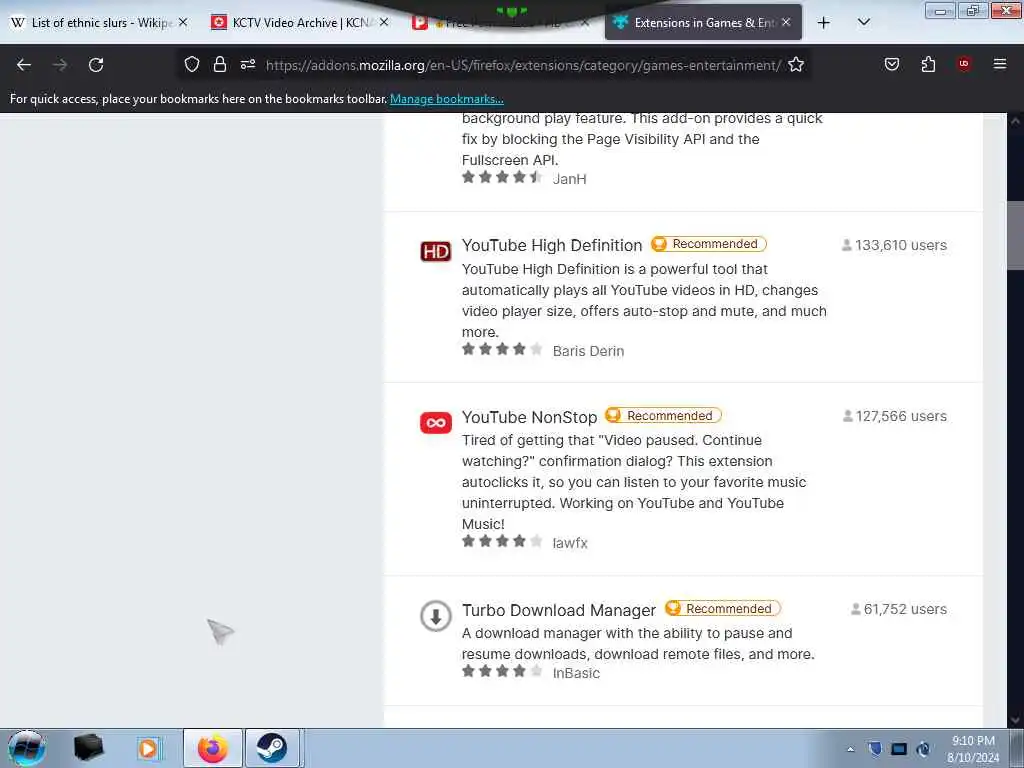Close the List of ethnic slurs tab
Viewport: 1024px width, 768px height.
183,22
